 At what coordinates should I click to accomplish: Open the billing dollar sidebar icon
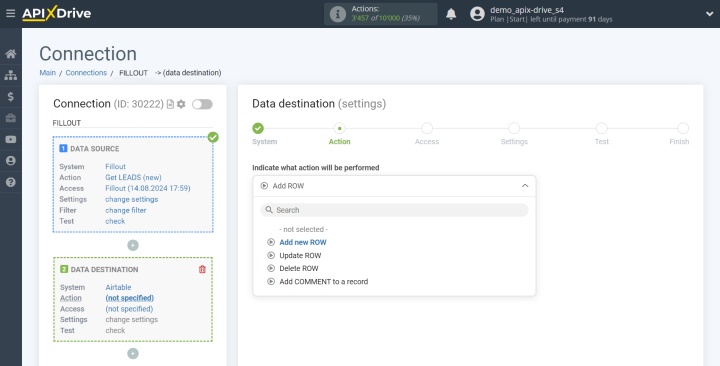[x=11, y=96]
